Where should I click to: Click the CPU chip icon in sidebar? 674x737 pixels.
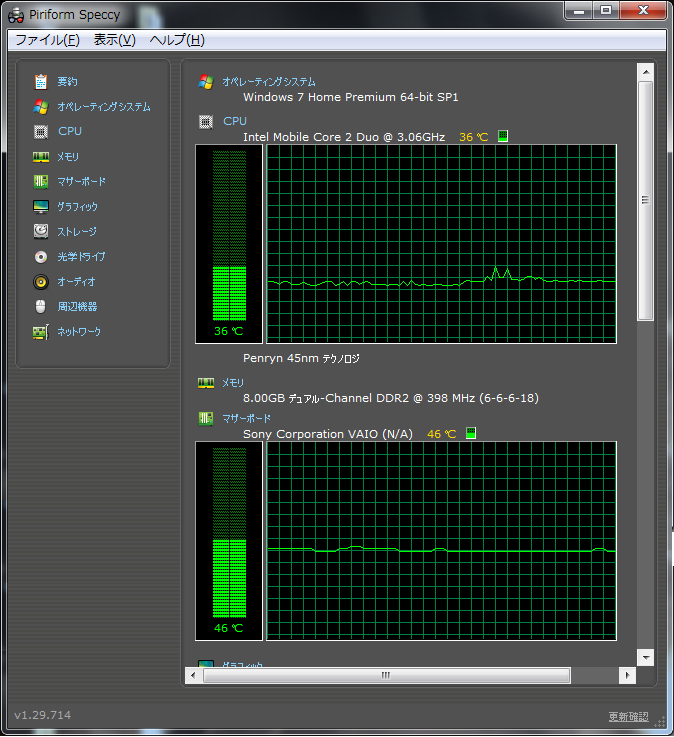click(x=41, y=132)
